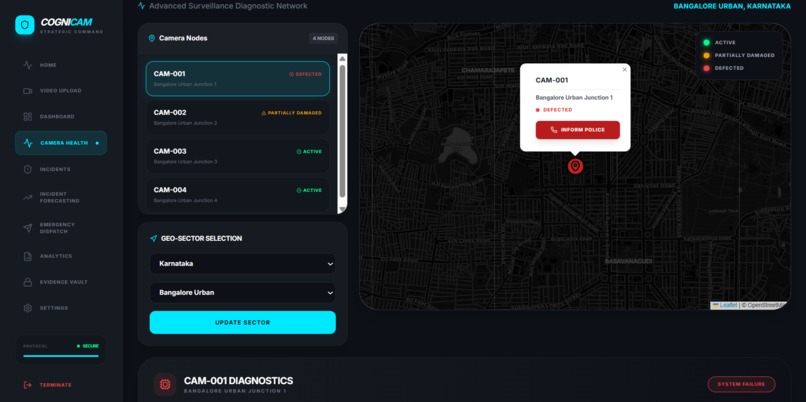806x402 pixels.
Task: Click the CogniCam shield logo icon
Action: click(25, 25)
